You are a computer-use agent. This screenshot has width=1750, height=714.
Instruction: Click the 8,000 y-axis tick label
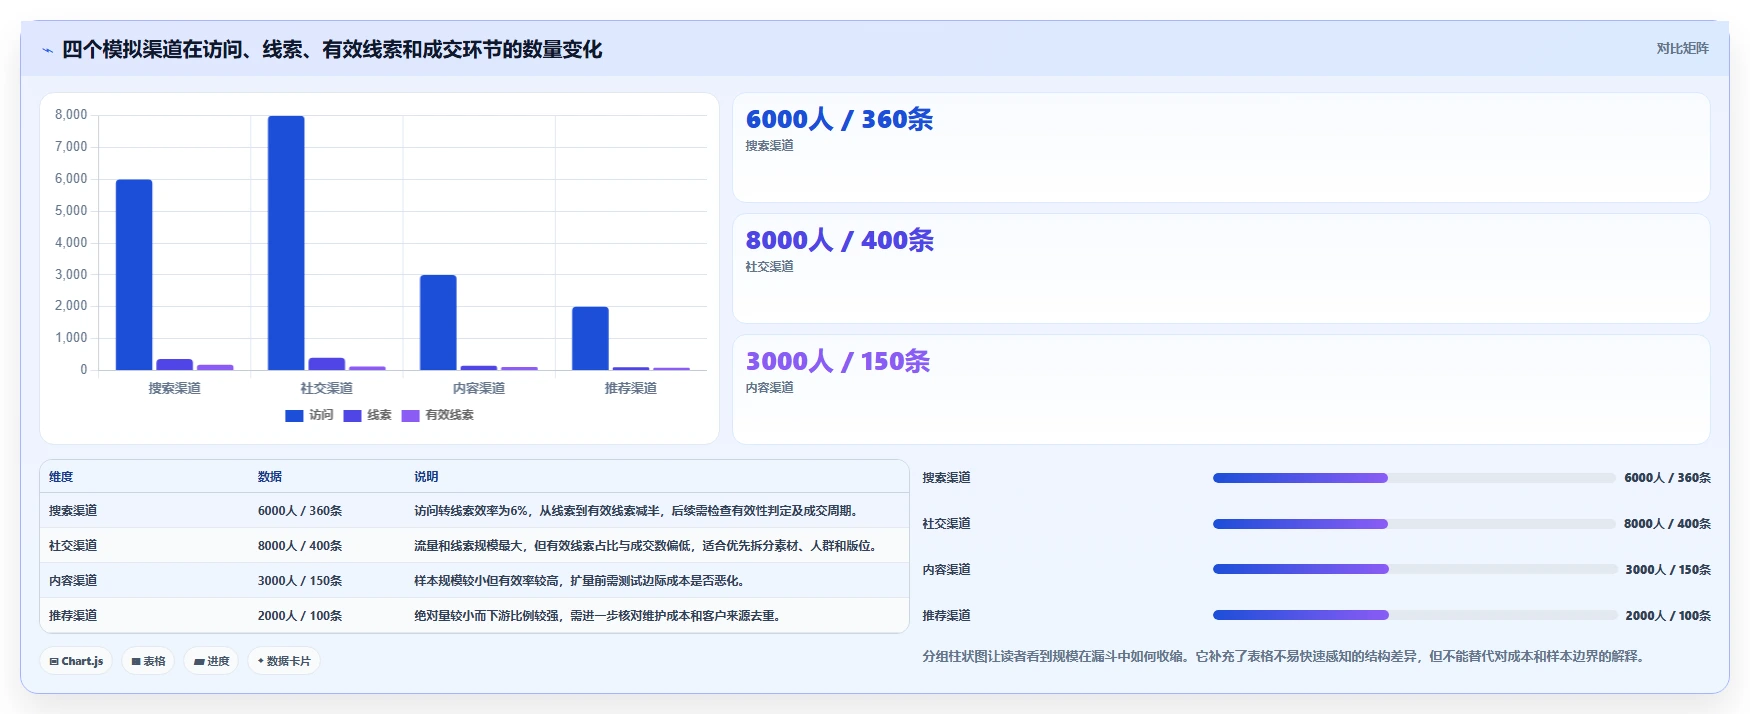[x=71, y=115]
